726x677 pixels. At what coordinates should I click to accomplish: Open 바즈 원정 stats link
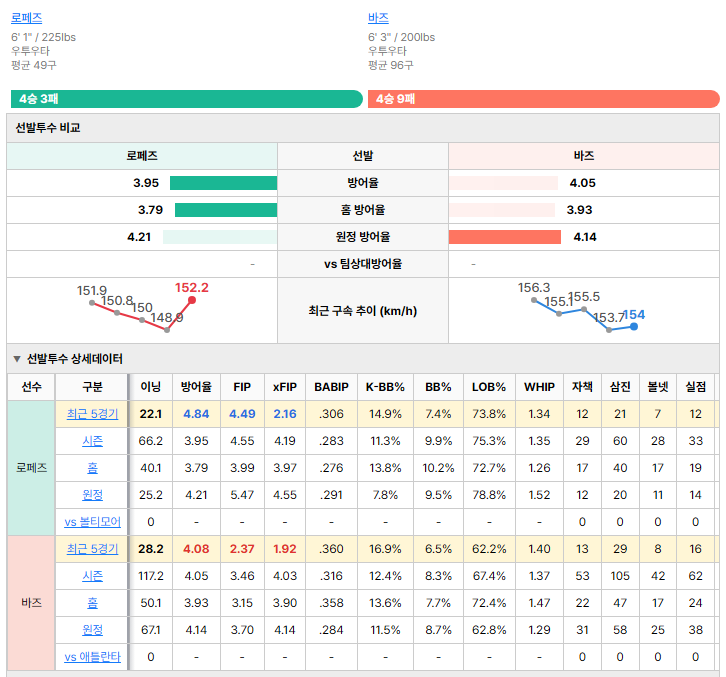click(x=92, y=630)
